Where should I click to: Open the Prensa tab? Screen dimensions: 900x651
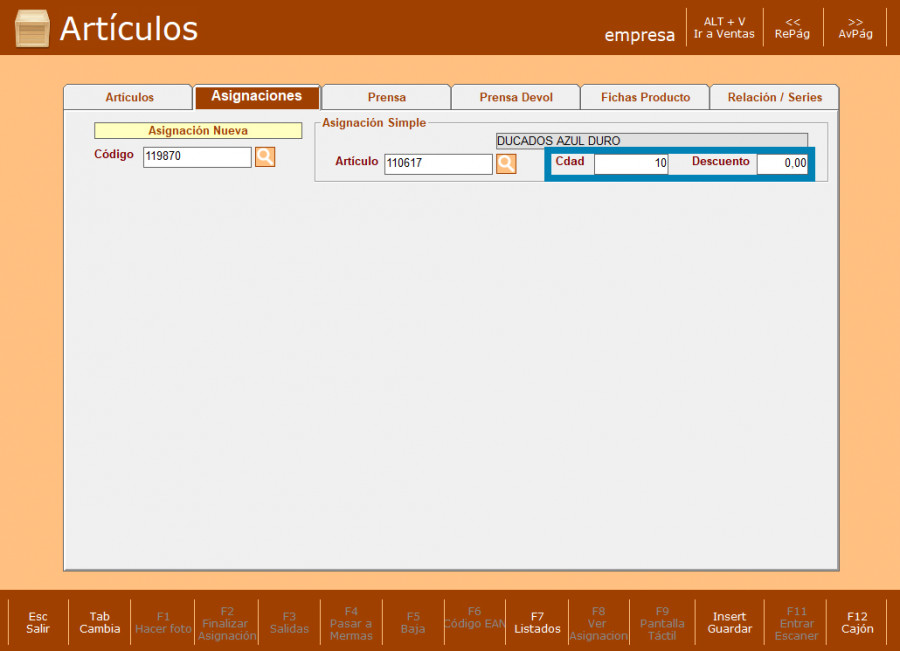386,97
